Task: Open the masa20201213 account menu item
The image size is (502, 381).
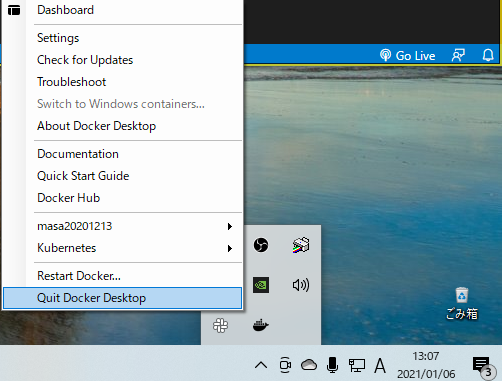Action: click(122, 226)
